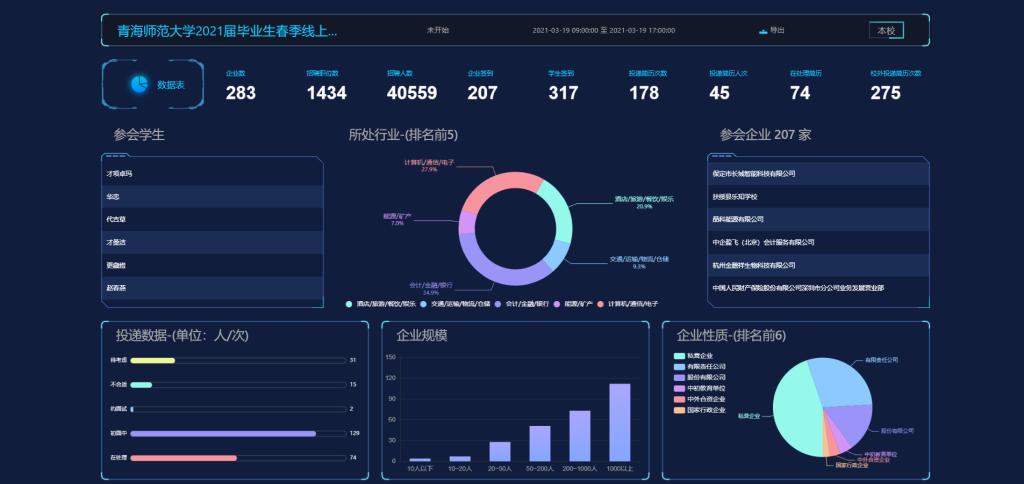Click 中外合资企业 legend swatch

click(680, 398)
